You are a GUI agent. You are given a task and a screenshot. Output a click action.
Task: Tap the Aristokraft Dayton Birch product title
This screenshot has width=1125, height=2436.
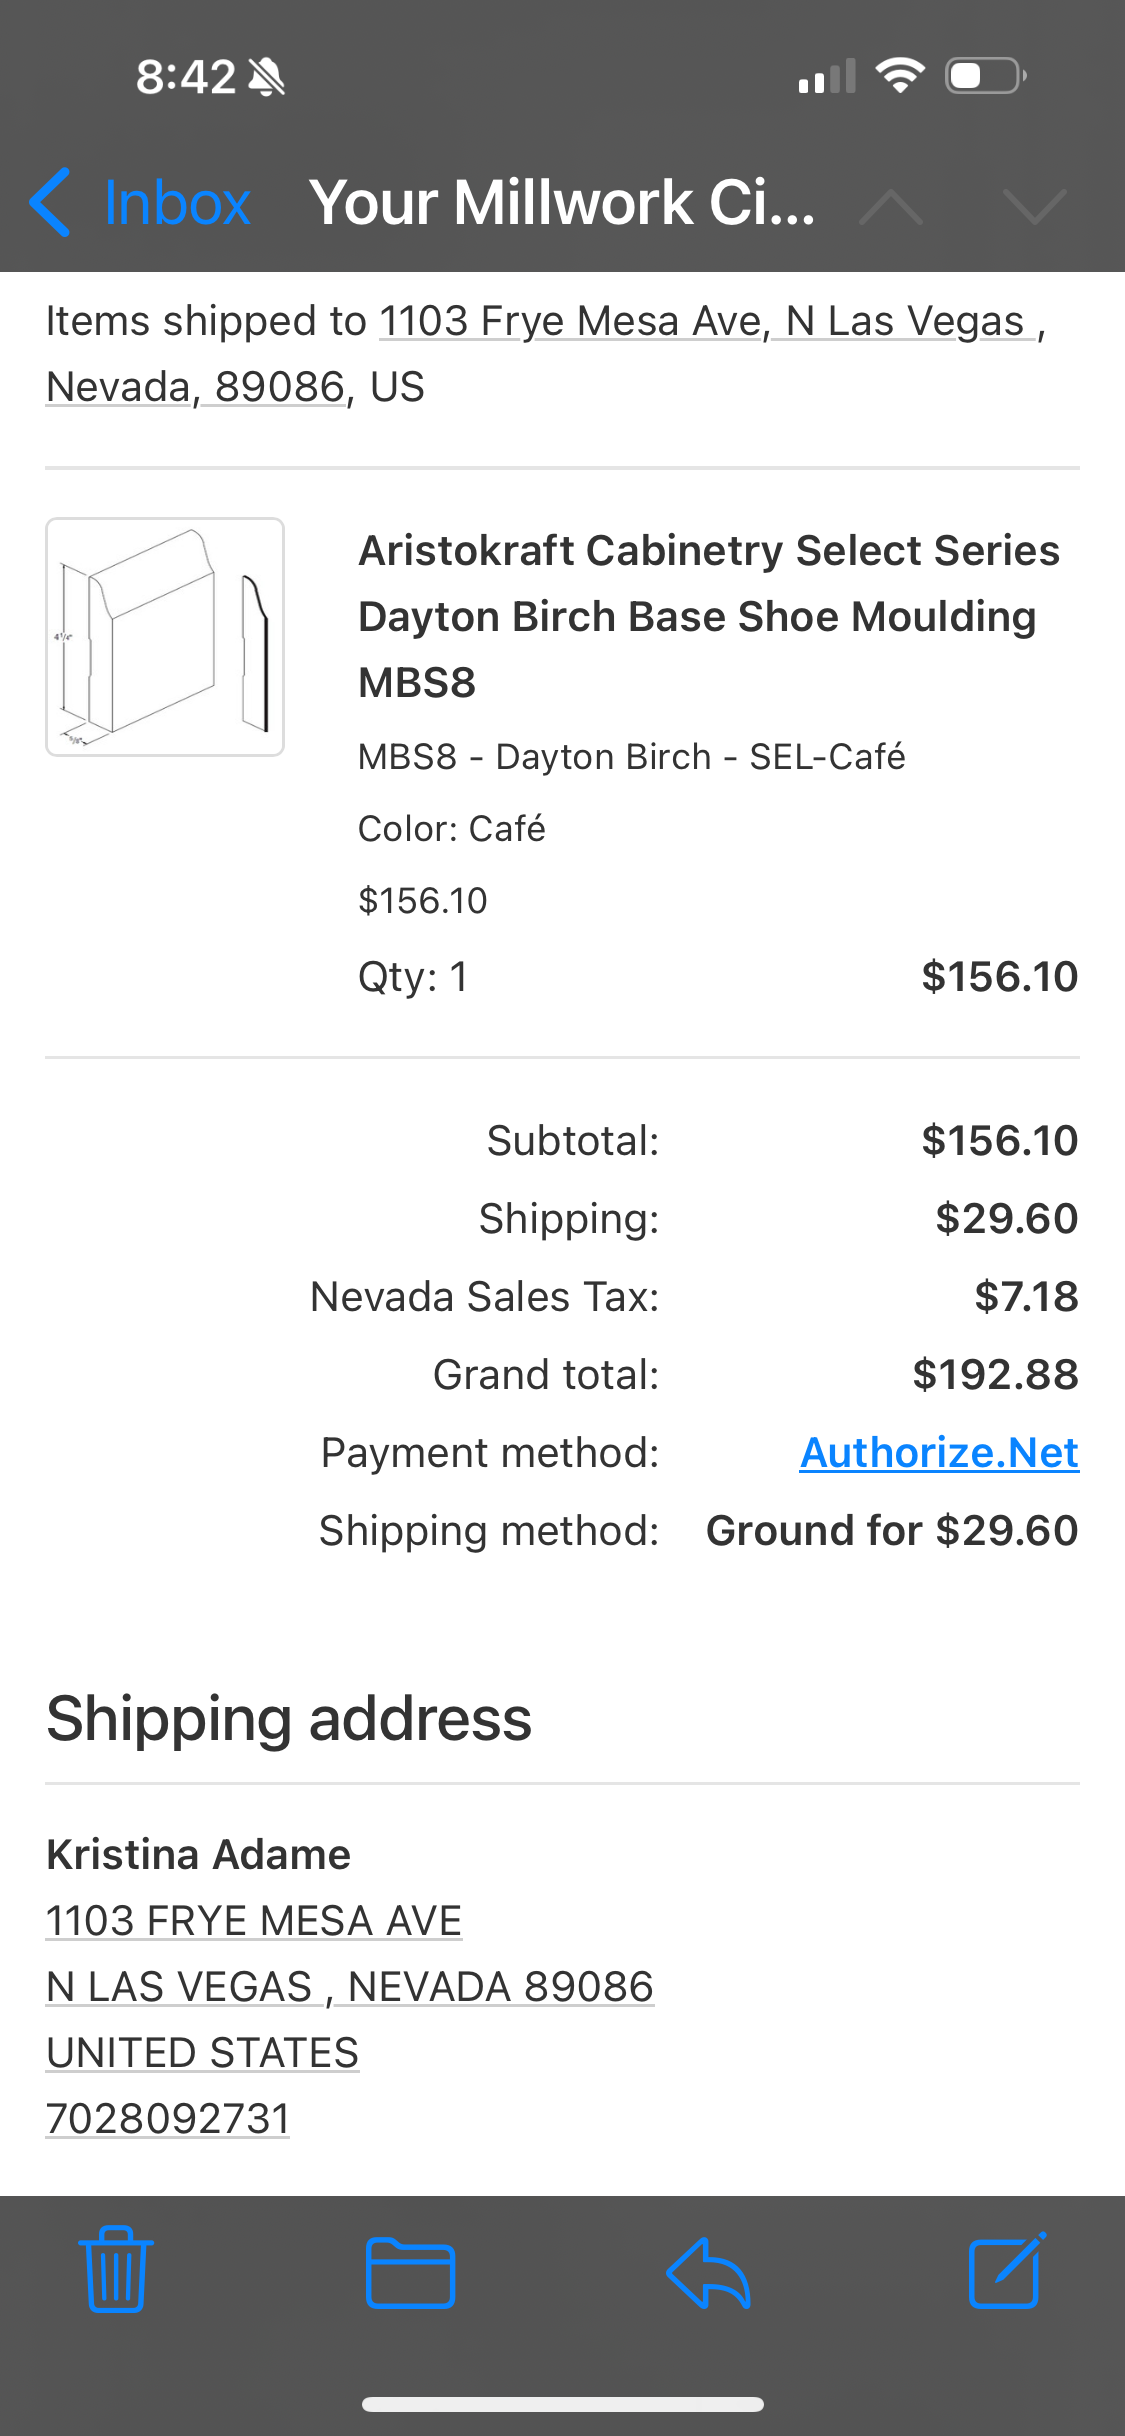coord(708,616)
